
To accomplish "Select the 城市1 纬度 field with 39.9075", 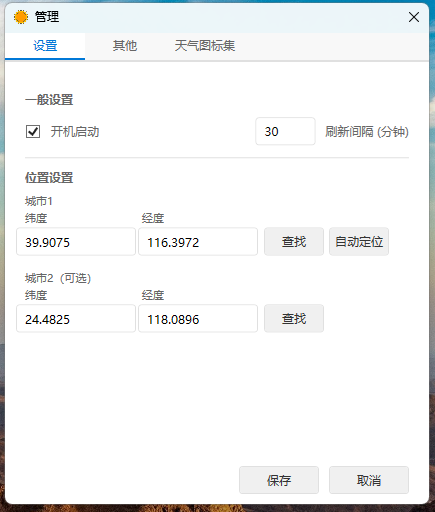I will click(76, 242).
